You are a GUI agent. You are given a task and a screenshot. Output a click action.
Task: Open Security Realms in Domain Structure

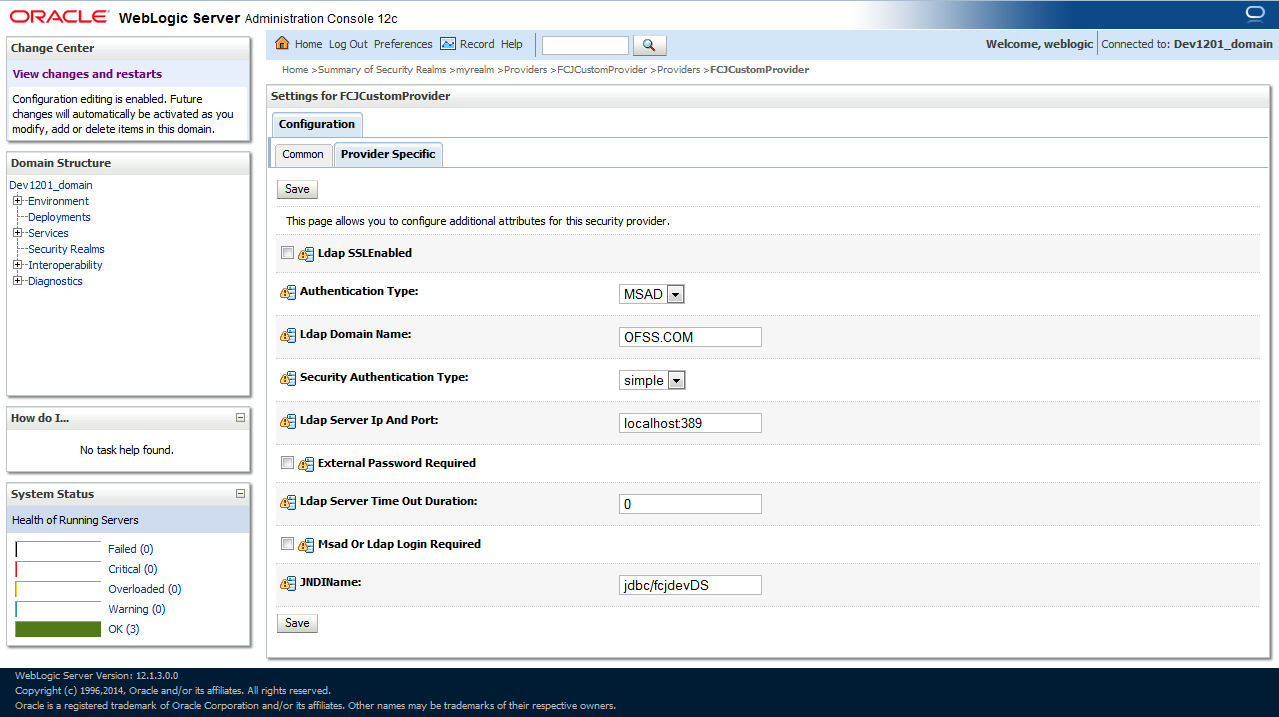click(66, 249)
